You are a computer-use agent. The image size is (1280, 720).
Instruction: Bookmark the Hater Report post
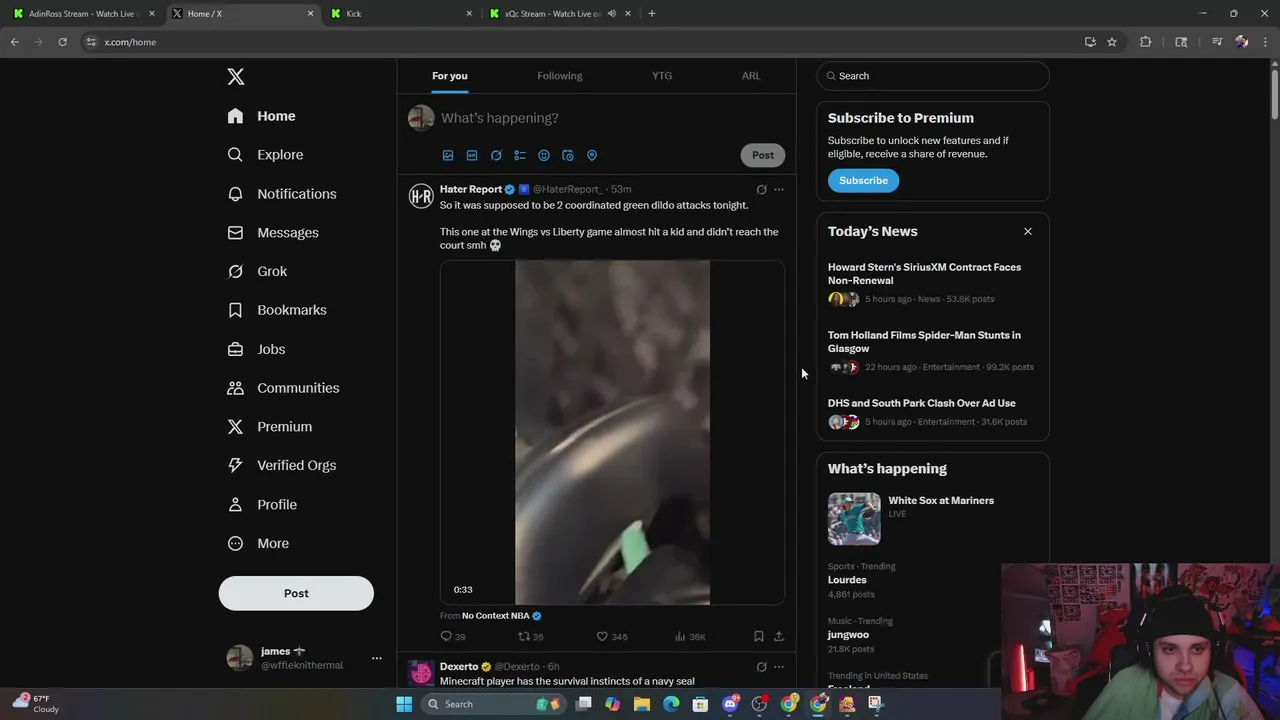759,636
